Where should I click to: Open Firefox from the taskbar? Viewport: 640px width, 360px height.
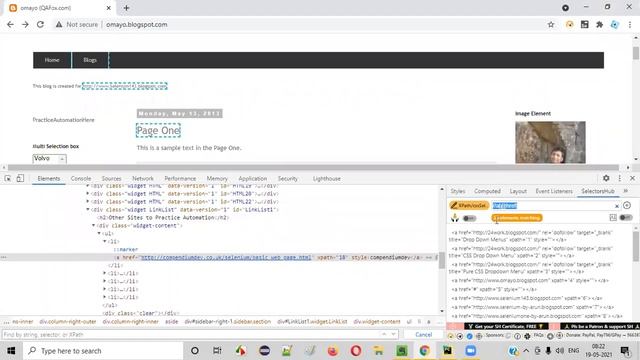coord(333,351)
